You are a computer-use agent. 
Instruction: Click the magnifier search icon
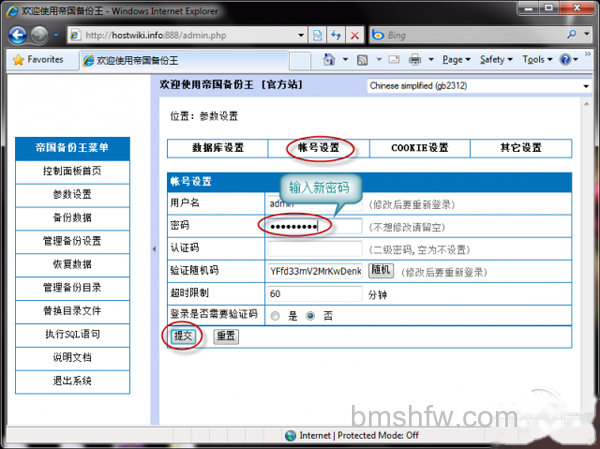click(572, 34)
